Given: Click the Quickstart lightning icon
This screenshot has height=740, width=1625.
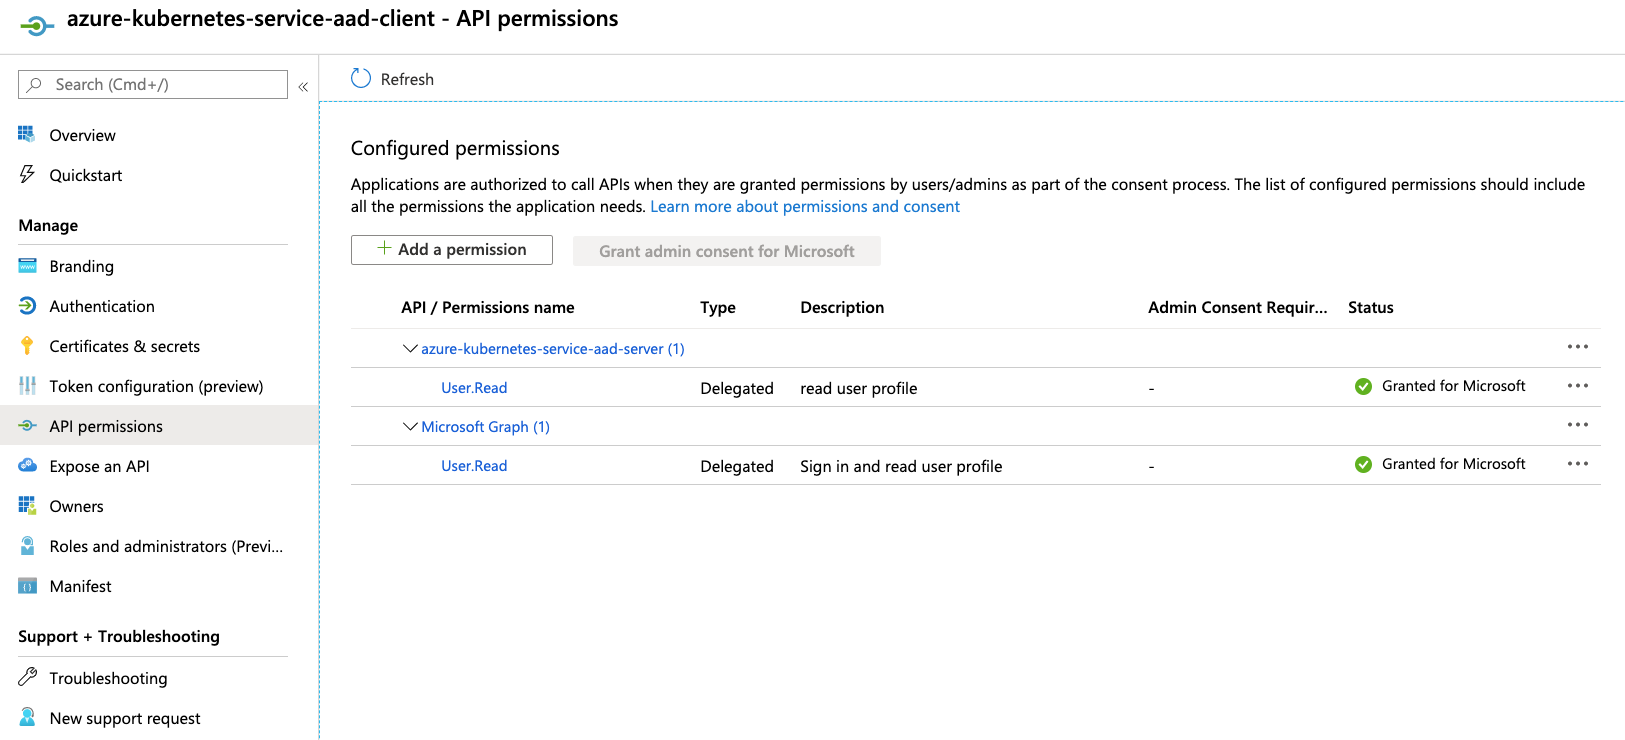Looking at the screenshot, I should click(x=27, y=174).
